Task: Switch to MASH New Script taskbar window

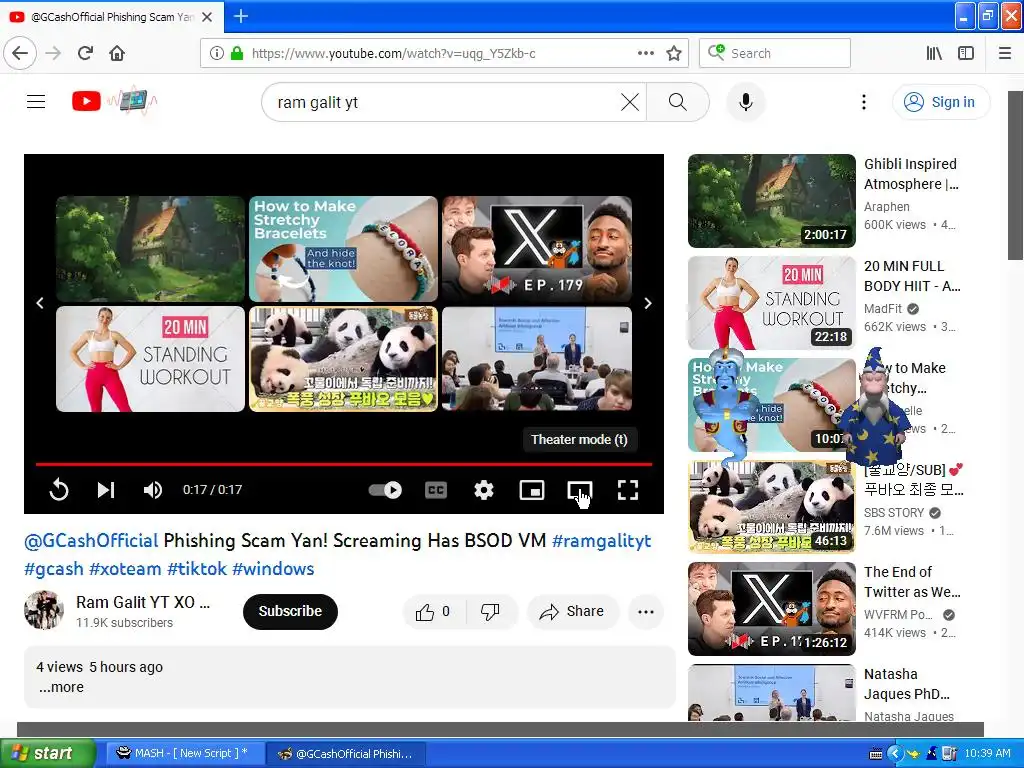Action: pyautogui.click(x=185, y=754)
